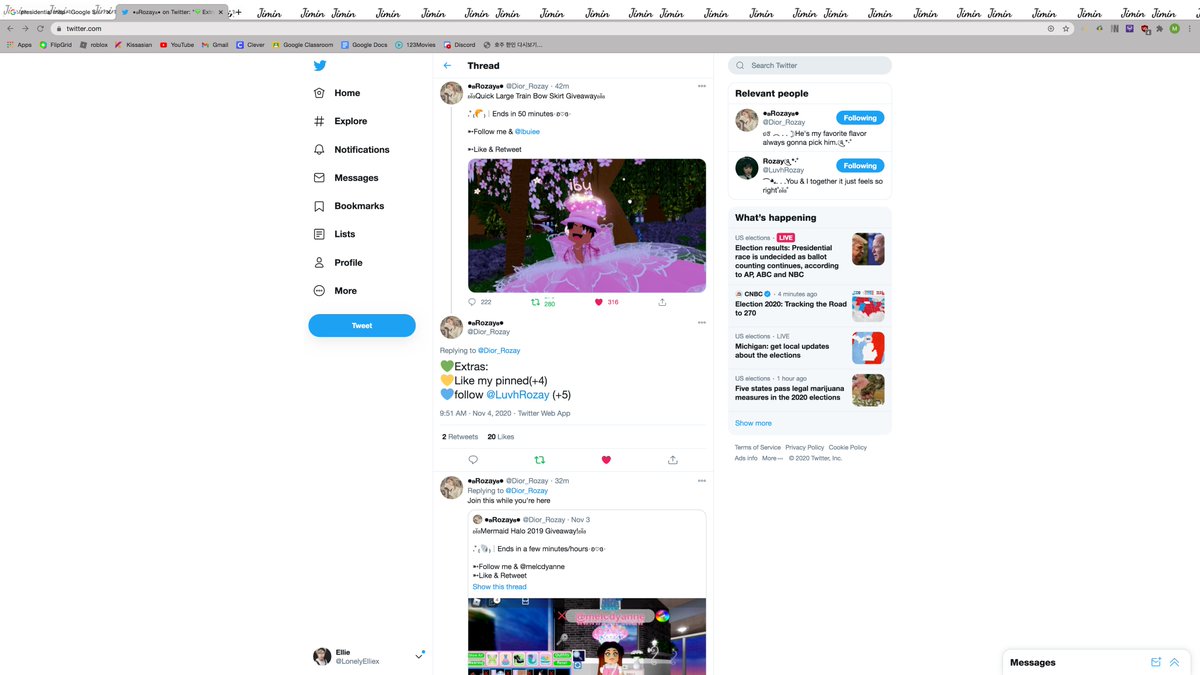Open Messages in the sidebar

pos(346,178)
